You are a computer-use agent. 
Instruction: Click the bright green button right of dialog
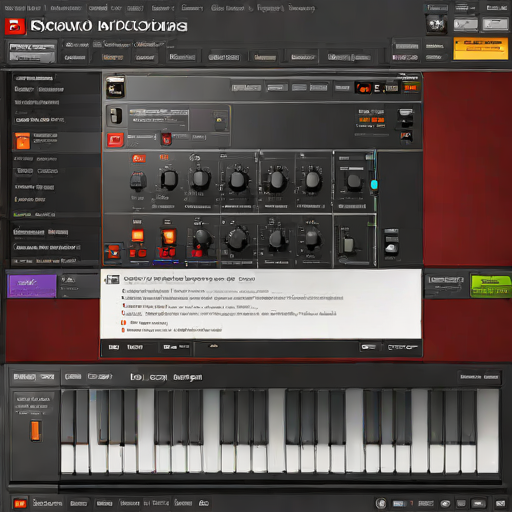pos(490,286)
